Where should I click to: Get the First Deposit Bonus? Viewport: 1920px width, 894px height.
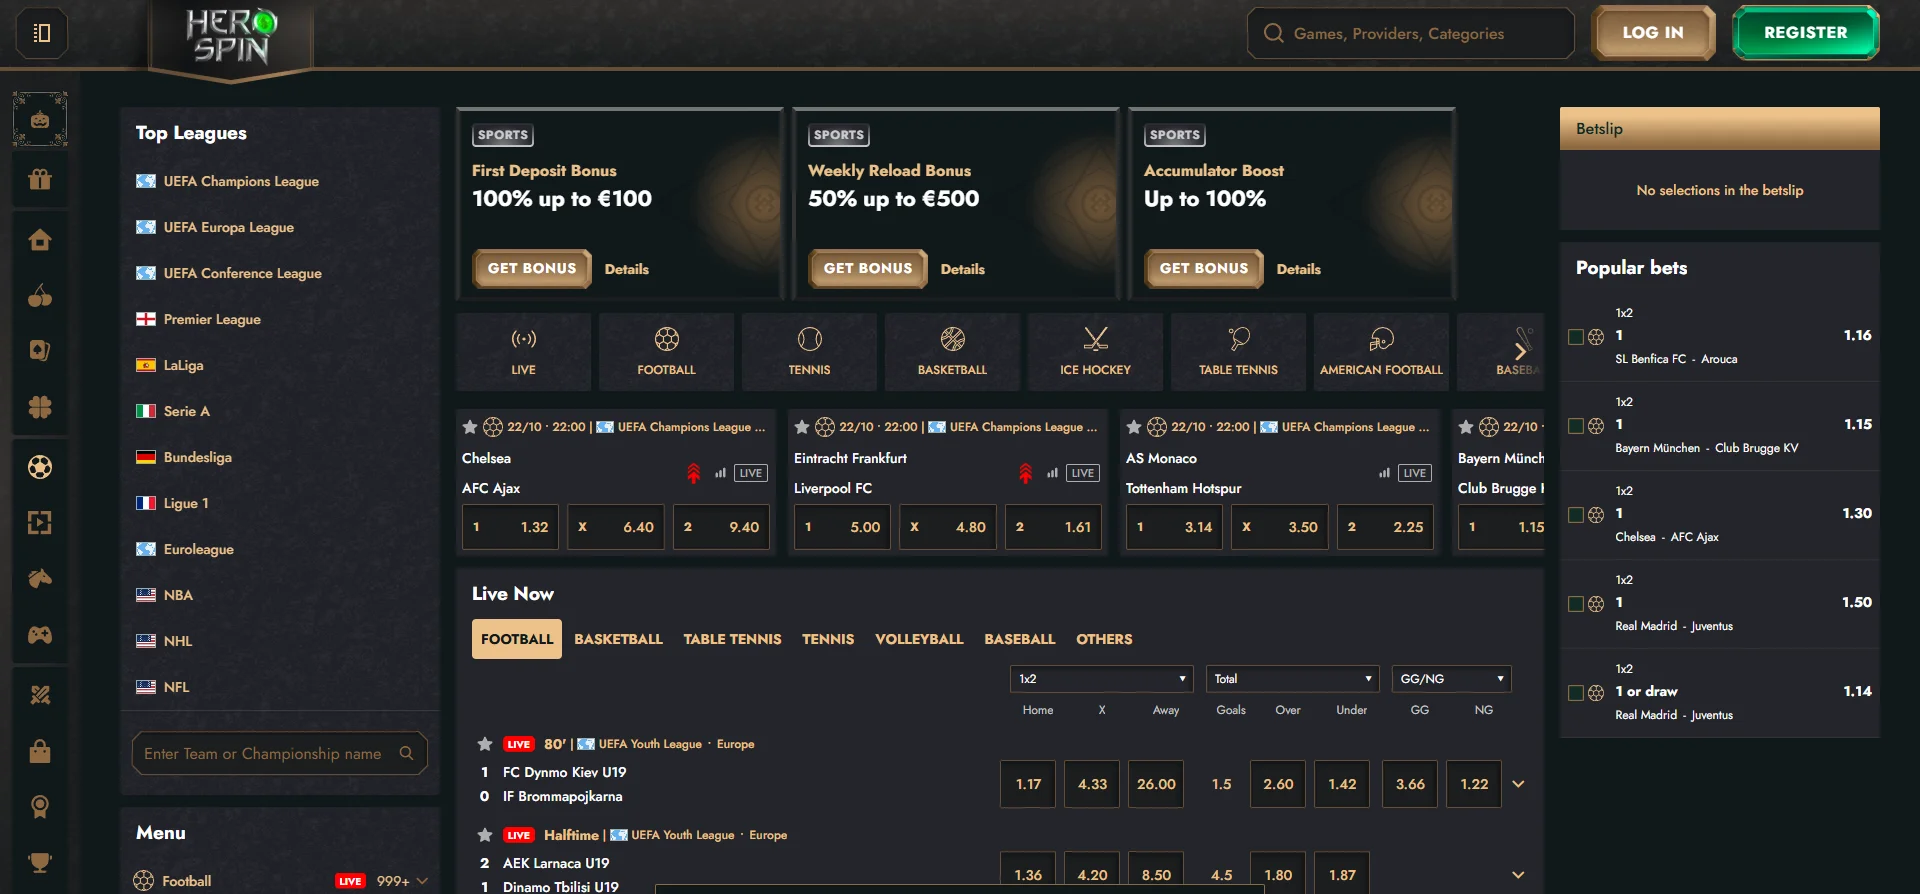(532, 269)
